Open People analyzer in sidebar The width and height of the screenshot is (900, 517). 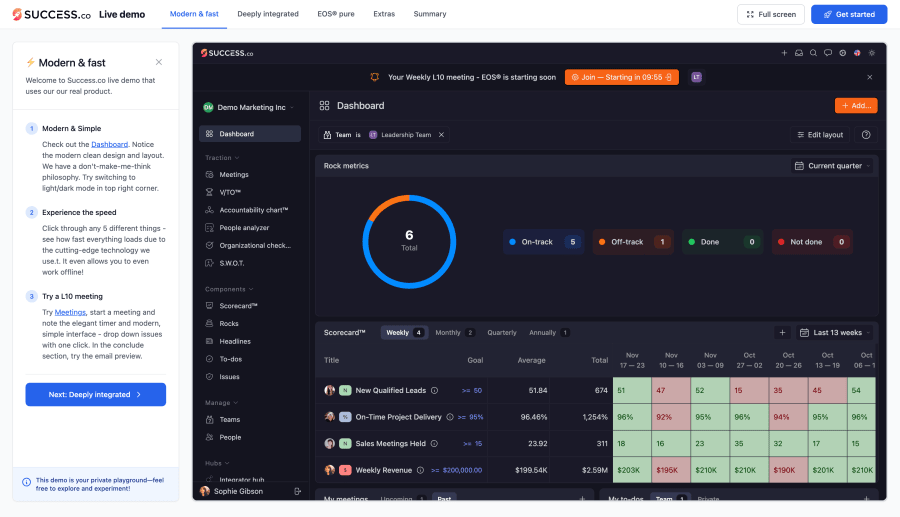click(x=250, y=228)
